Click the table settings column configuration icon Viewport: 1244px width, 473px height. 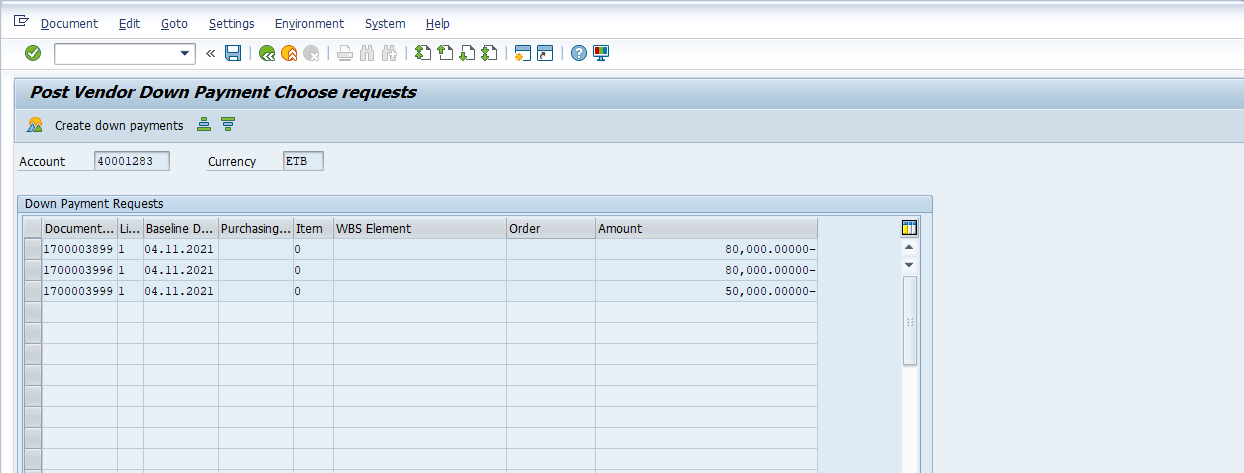click(909, 228)
